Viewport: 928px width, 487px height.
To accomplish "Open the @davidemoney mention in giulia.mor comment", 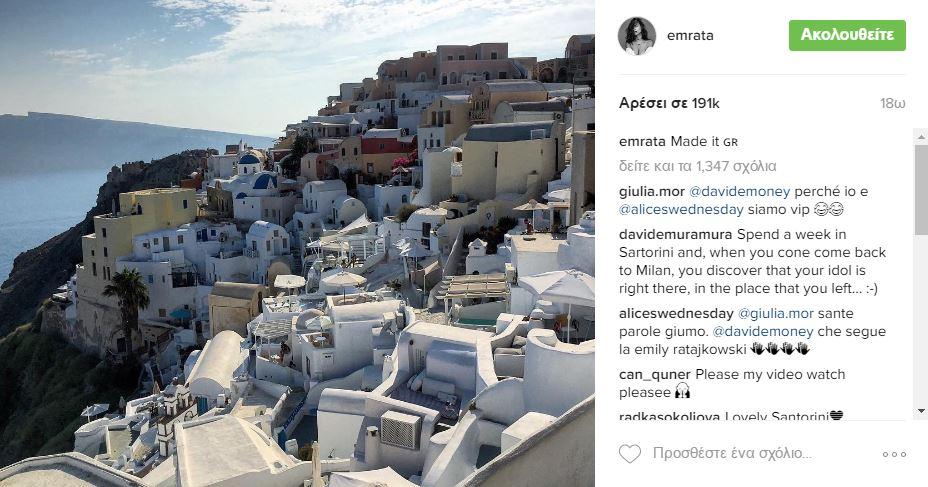I will pyautogui.click(x=739, y=192).
